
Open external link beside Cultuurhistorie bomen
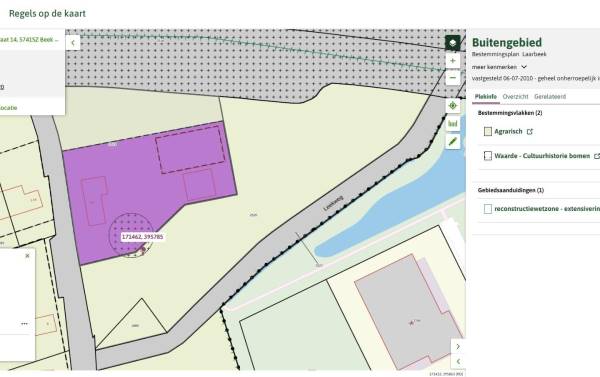pyautogui.click(x=596, y=156)
